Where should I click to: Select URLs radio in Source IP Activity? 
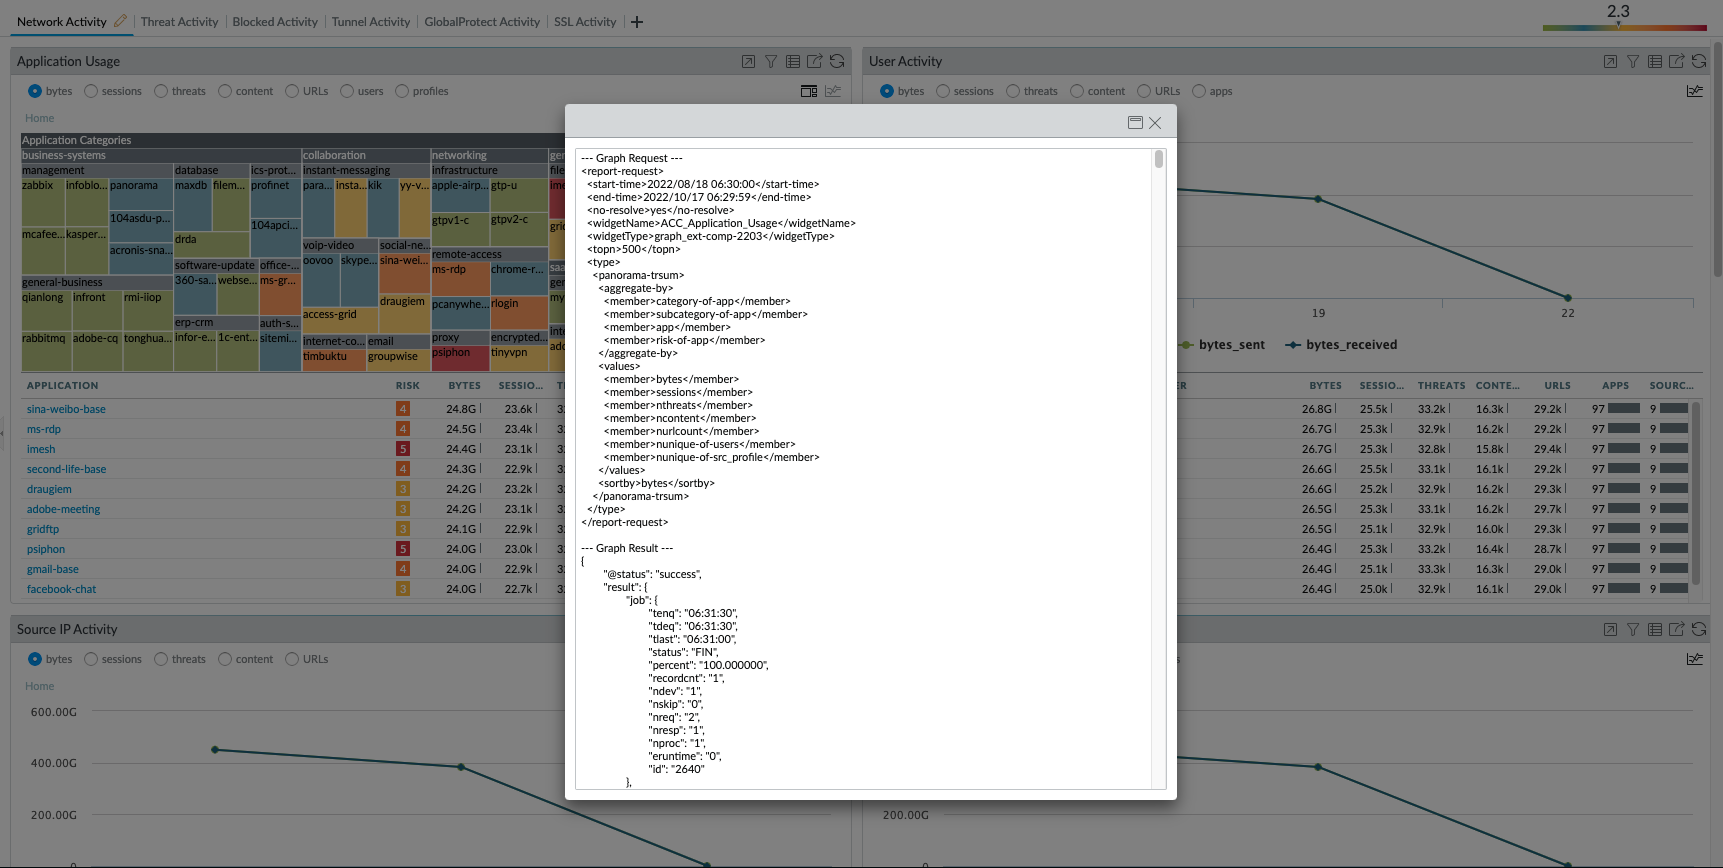point(292,659)
